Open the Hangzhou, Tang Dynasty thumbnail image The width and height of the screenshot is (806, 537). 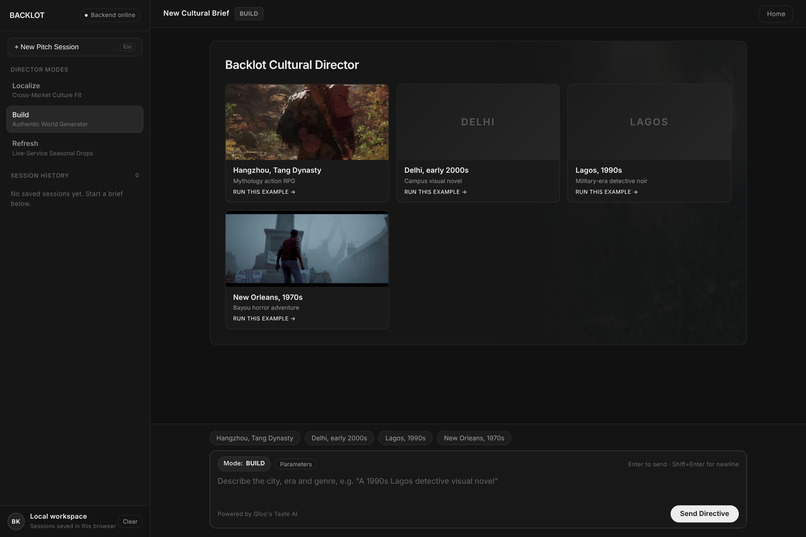point(307,122)
